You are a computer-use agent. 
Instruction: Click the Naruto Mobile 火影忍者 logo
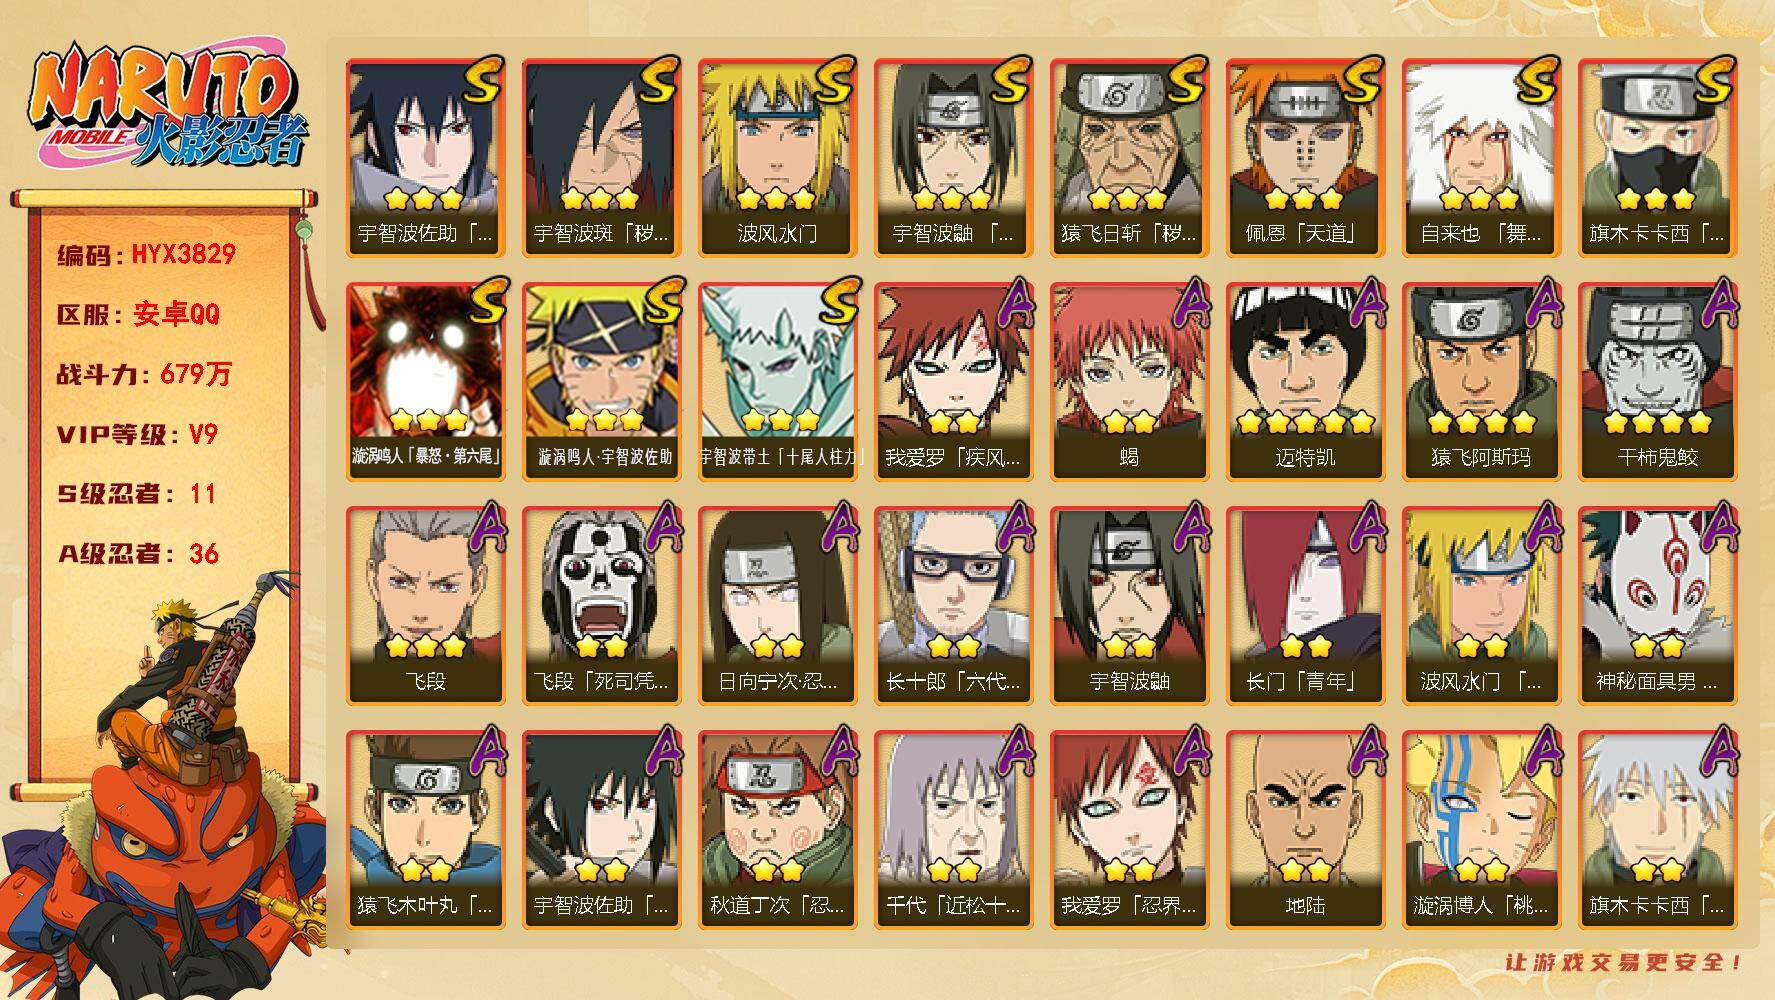[x=166, y=110]
